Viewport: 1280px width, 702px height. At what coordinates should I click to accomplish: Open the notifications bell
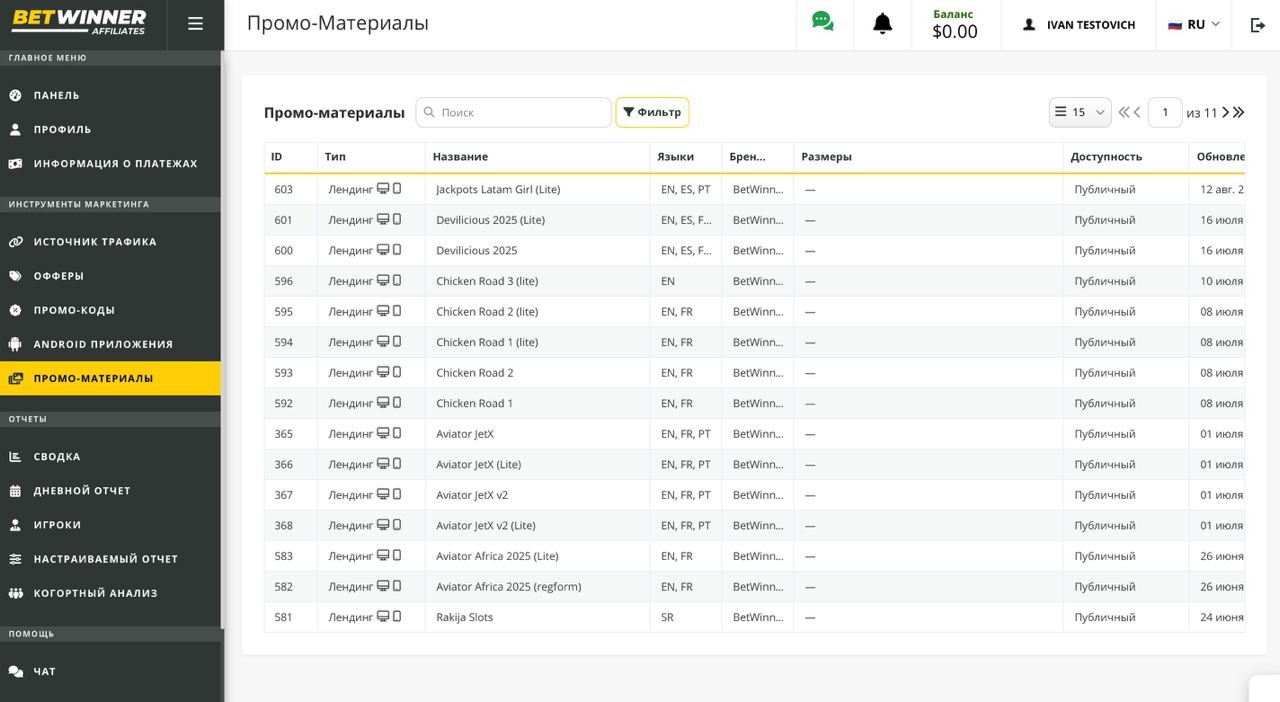(882, 24)
